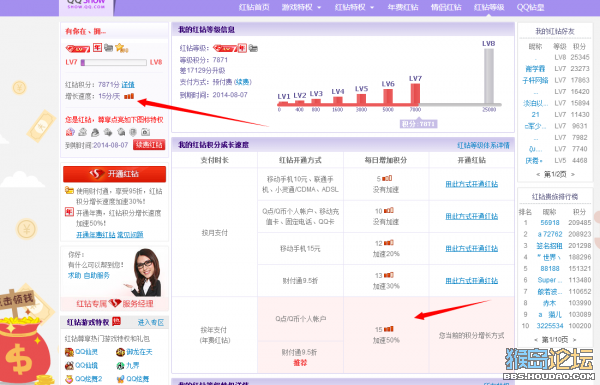Click the LV8 gray bar in the chart

489,76
